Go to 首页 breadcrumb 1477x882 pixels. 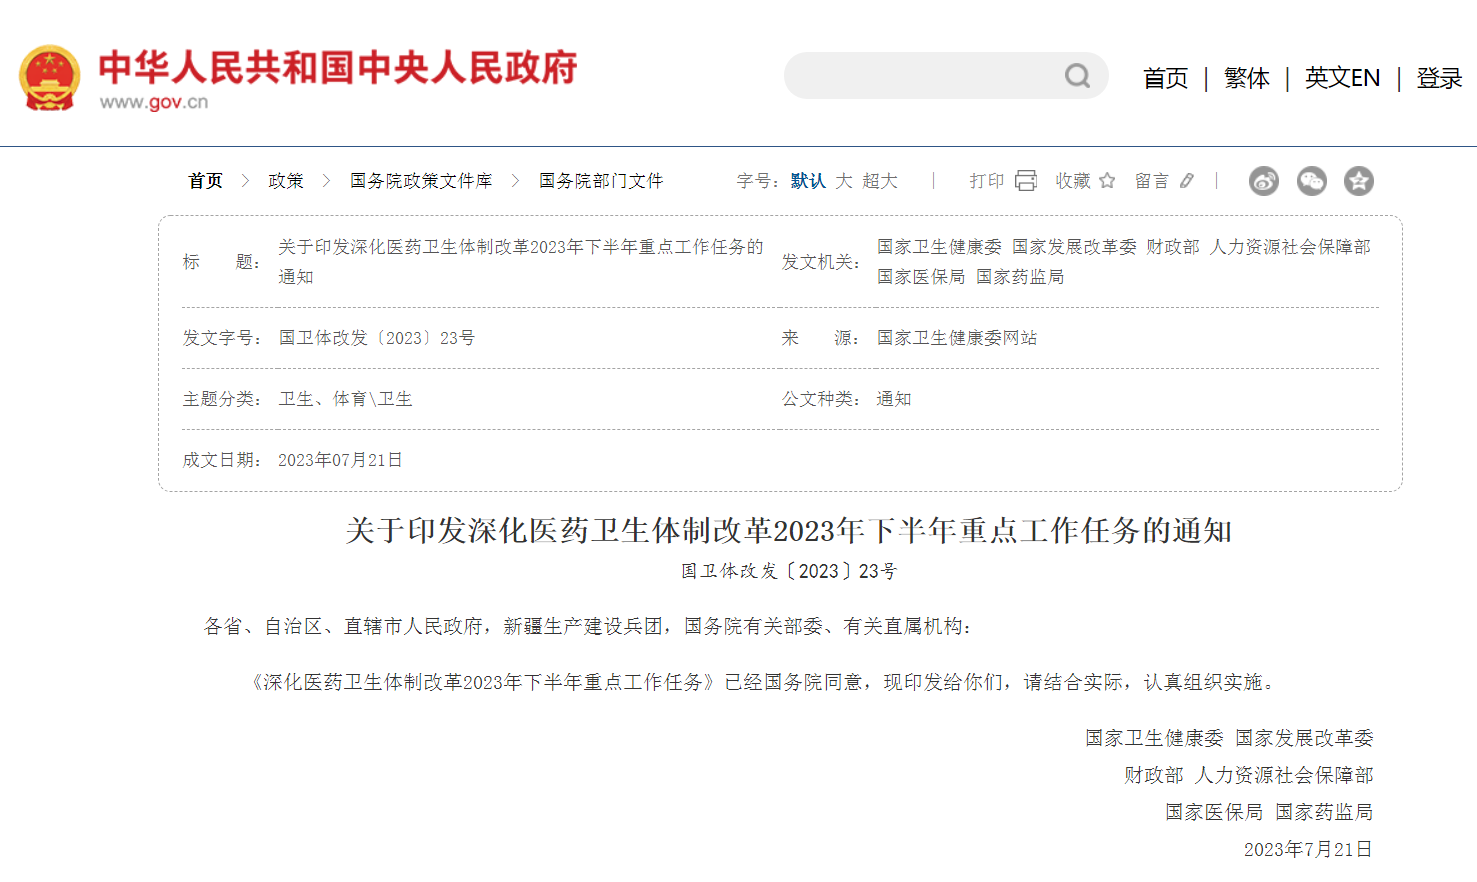pyautogui.click(x=205, y=181)
